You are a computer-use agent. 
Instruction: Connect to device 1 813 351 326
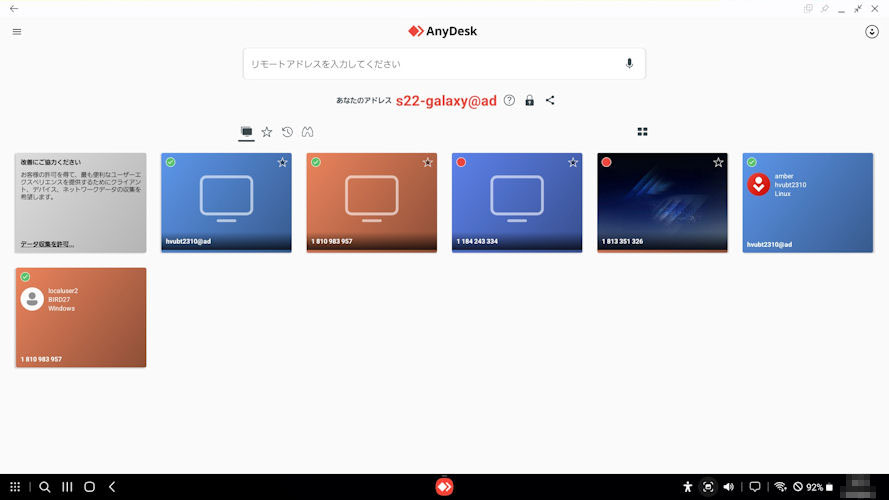click(662, 202)
